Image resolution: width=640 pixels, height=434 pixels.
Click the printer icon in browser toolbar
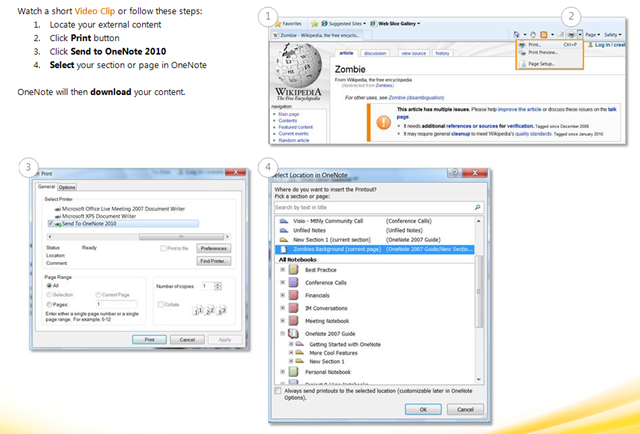(570, 33)
